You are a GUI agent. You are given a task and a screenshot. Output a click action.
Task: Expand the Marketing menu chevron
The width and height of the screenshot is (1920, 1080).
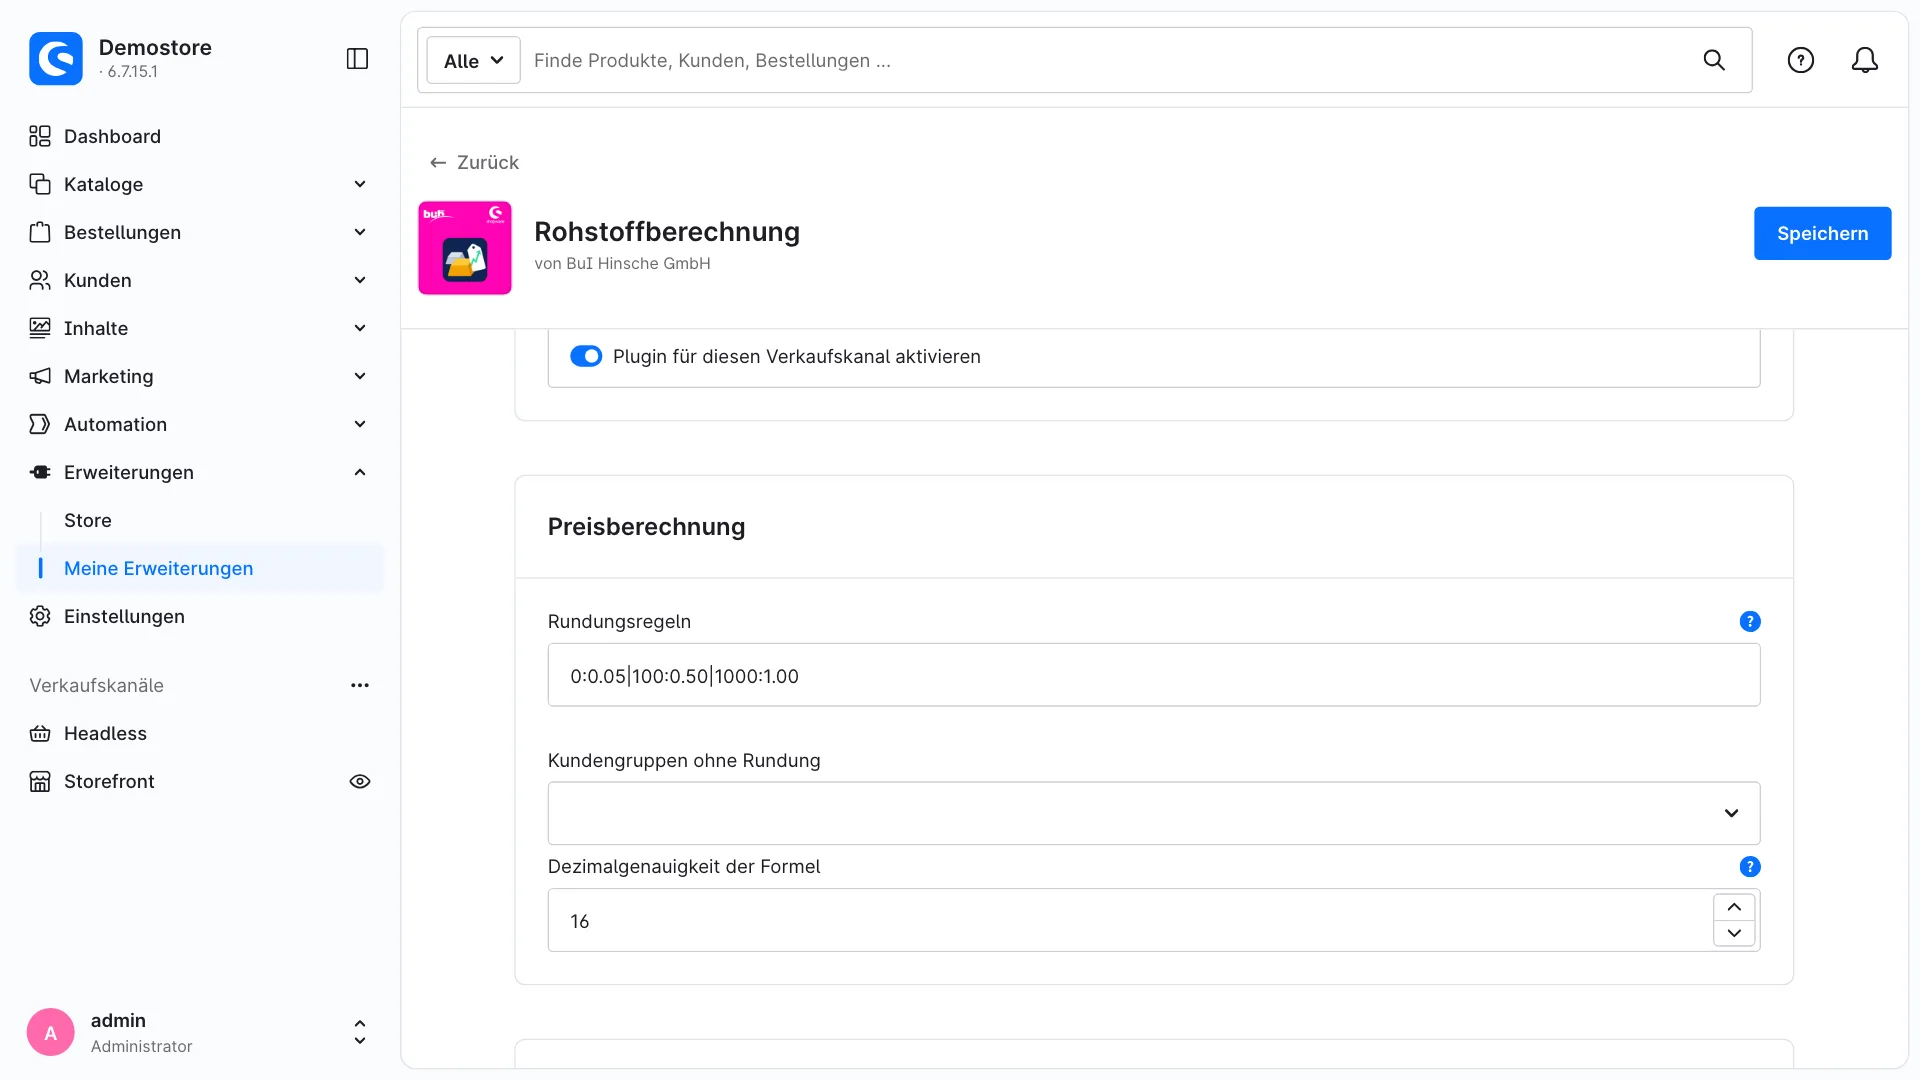click(x=360, y=376)
